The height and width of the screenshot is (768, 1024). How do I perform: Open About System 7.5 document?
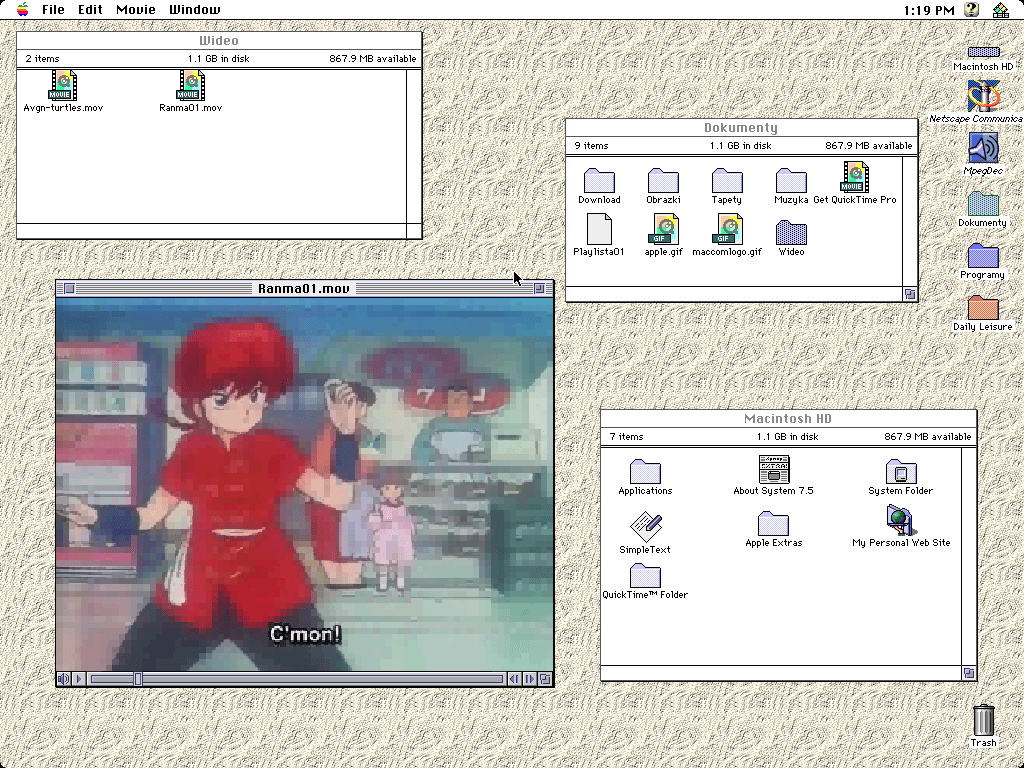(773, 469)
